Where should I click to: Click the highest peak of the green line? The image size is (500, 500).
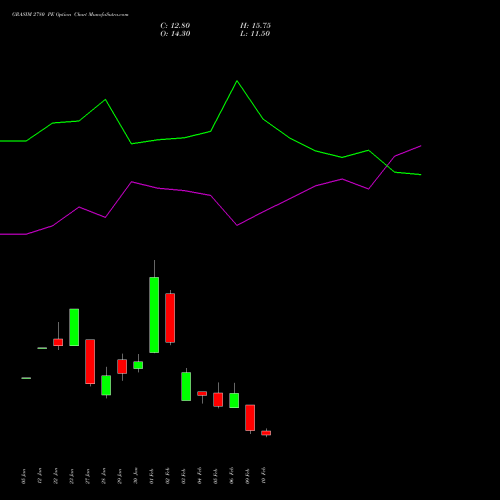[237, 81]
